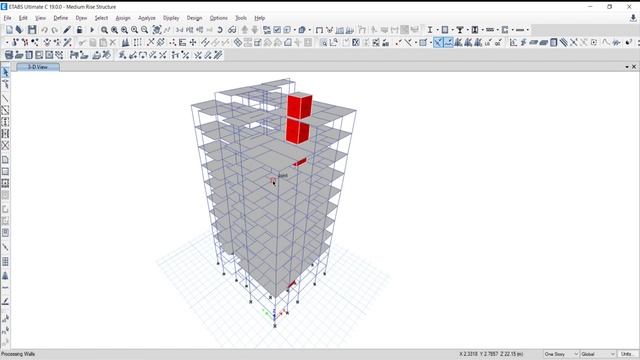The height and width of the screenshot is (360, 640).
Task: Switch to the 3-D View tab
Action: click(x=38, y=67)
